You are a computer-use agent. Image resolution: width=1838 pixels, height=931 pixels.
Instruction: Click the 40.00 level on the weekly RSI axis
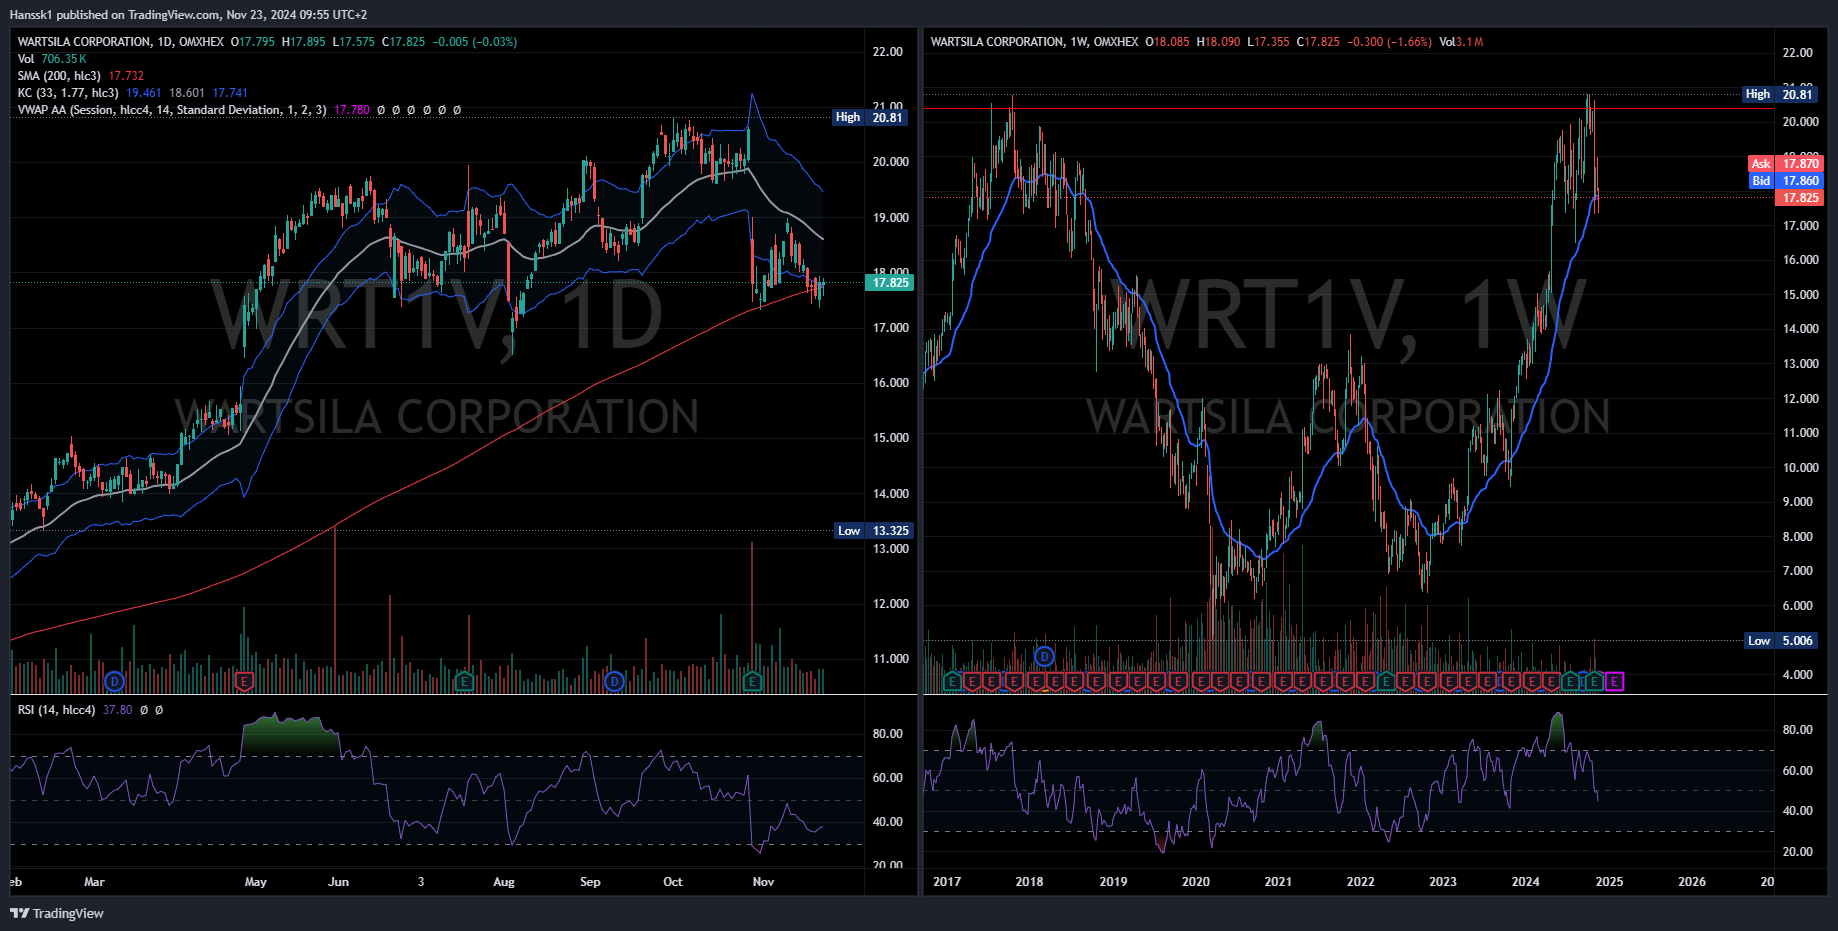1798,811
